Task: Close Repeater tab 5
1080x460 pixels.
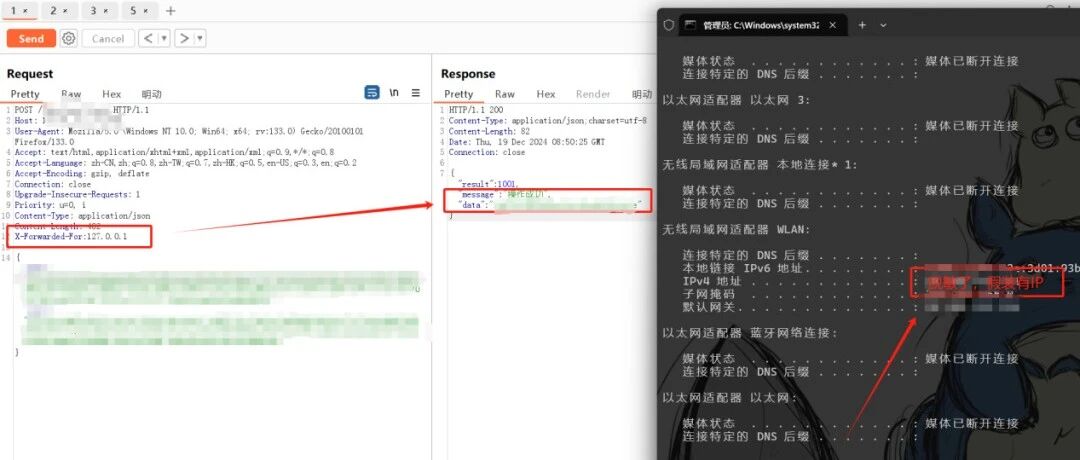Action: (145, 11)
